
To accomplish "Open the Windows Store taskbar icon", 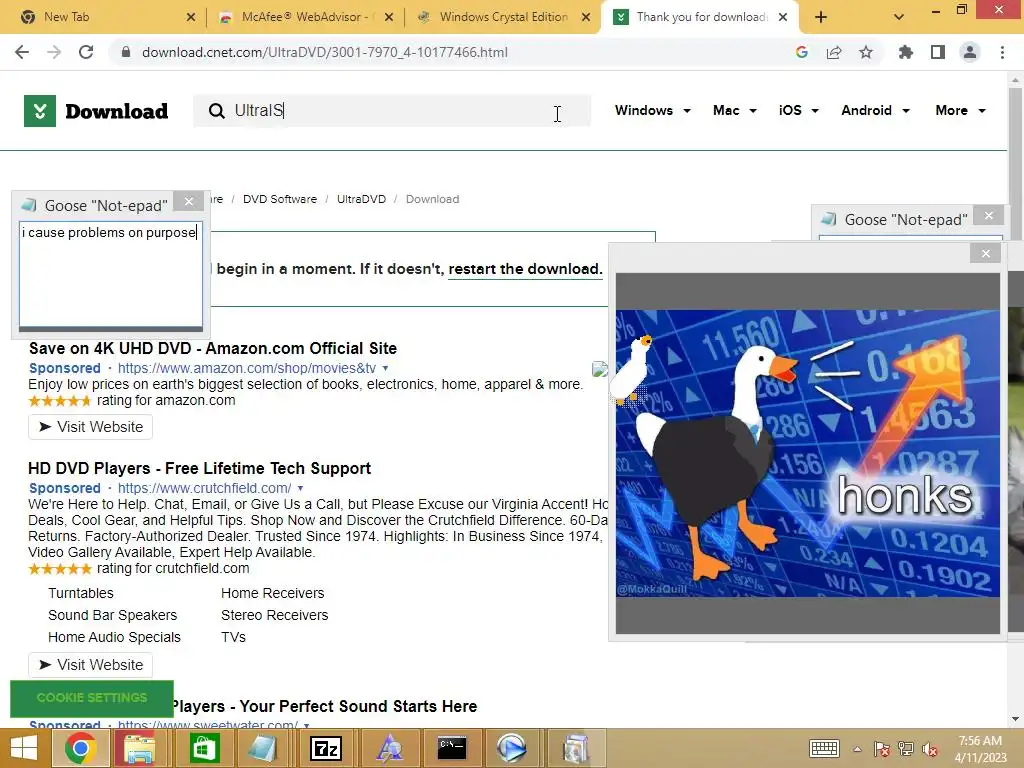I will pos(204,748).
